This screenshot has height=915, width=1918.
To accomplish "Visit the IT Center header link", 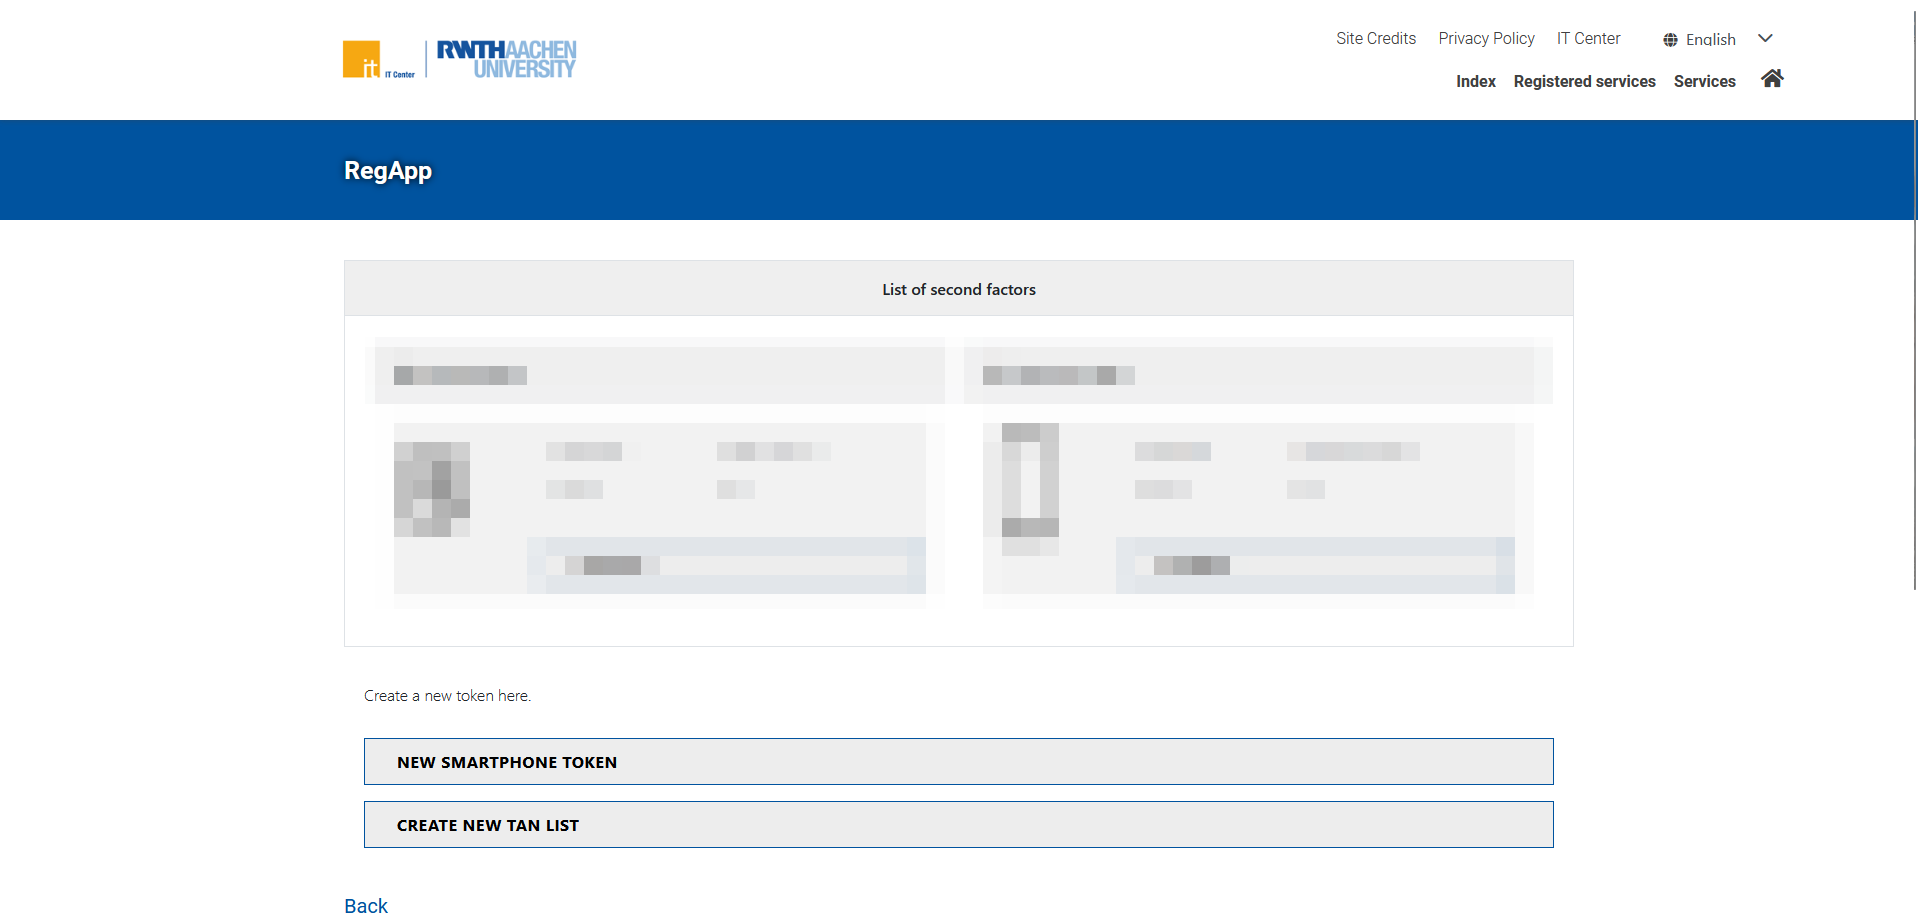I will point(1588,39).
